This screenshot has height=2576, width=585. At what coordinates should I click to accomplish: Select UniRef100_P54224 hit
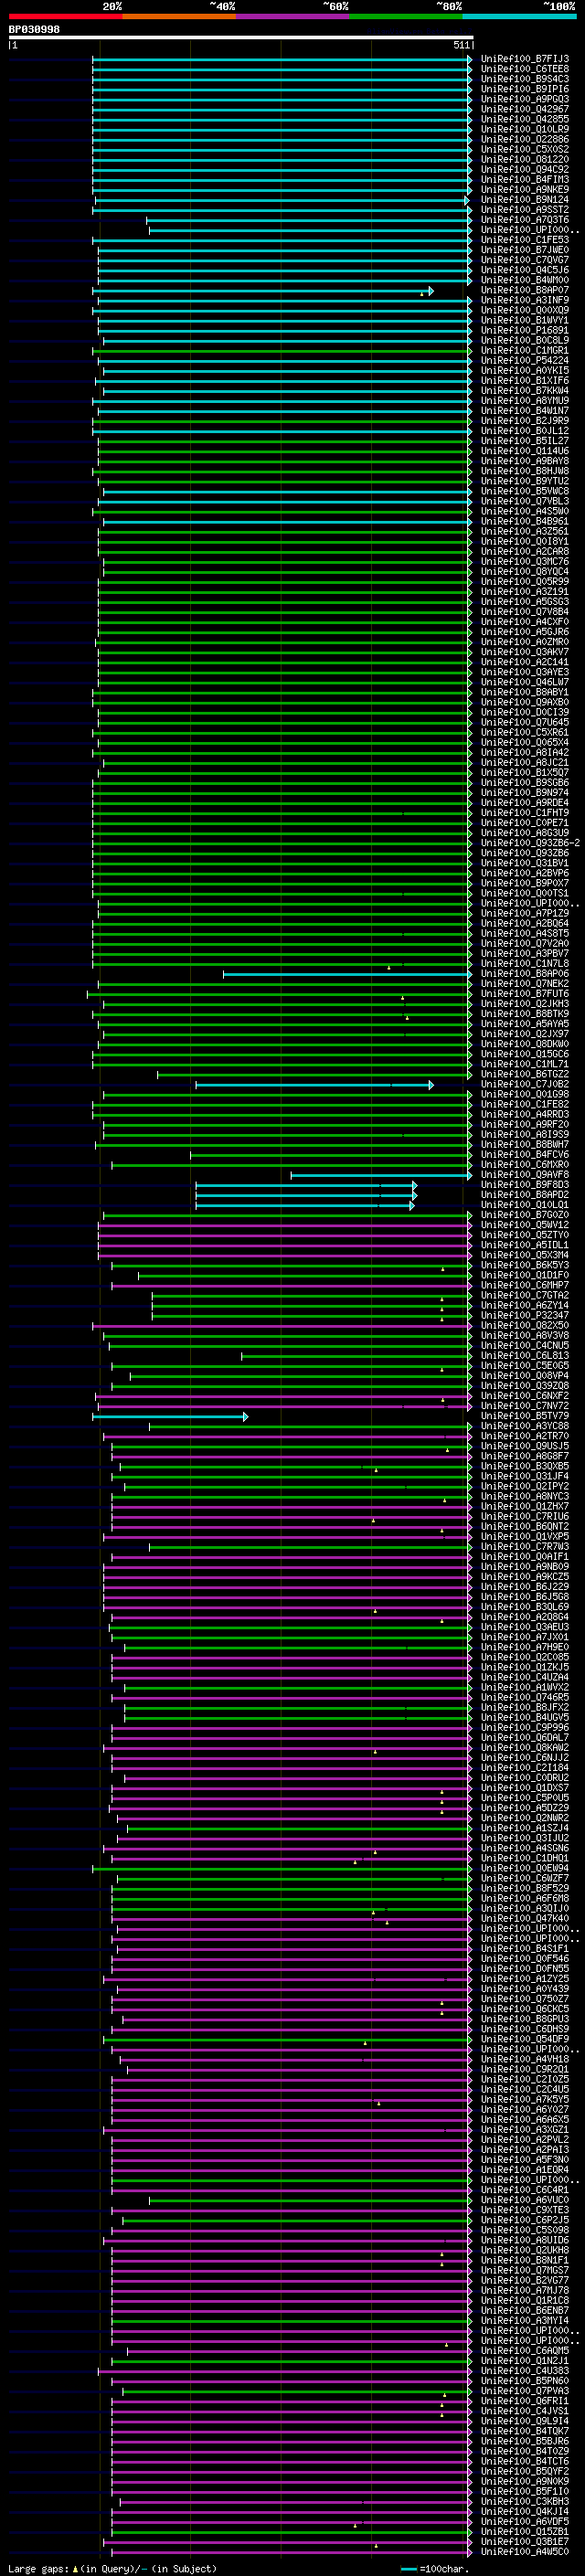525,361
